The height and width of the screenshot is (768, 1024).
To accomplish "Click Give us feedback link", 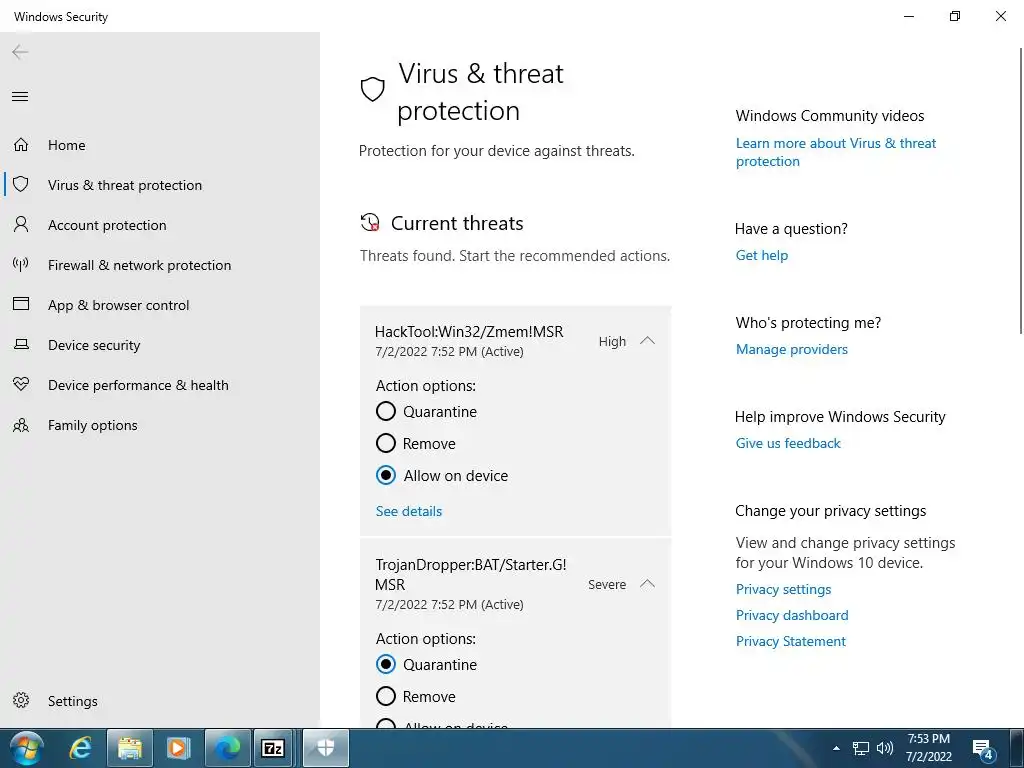I will 788,443.
